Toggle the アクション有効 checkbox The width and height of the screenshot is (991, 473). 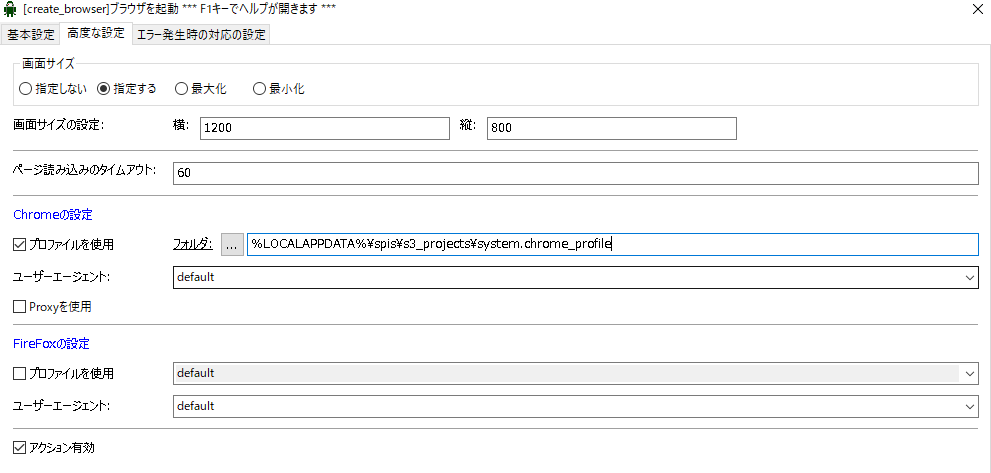[20, 446]
